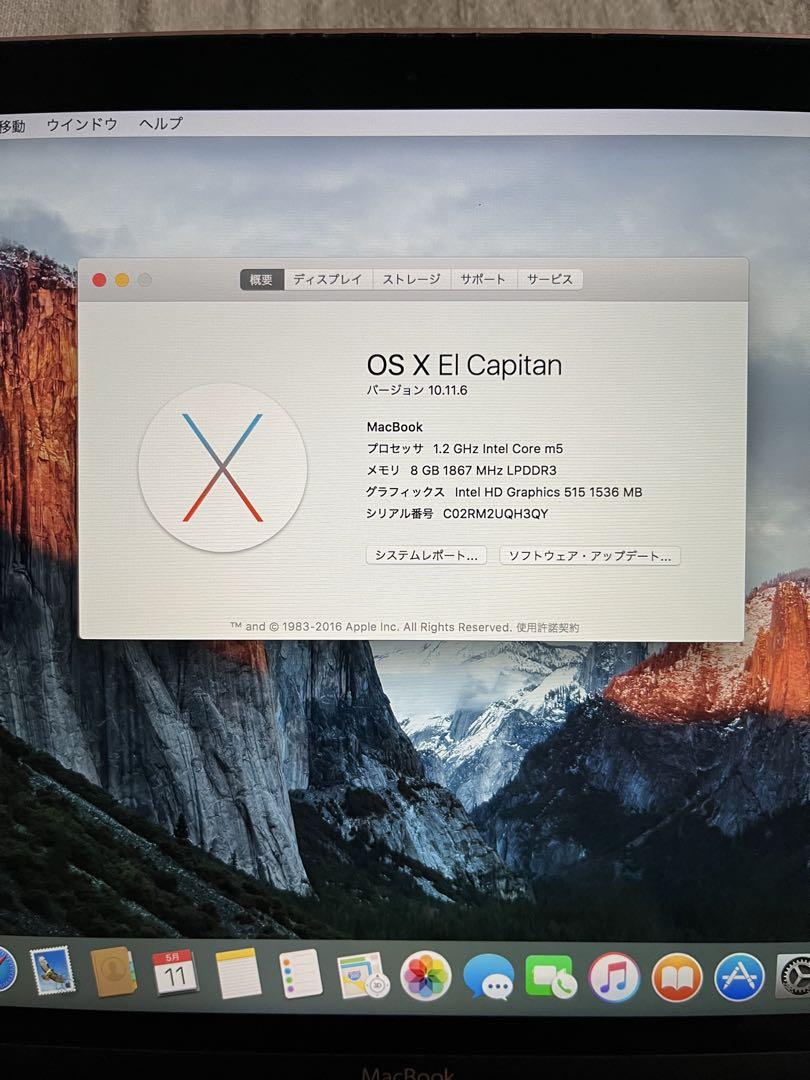This screenshot has width=810, height=1080.
Task: Open the Reminders app in the Dock
Action: pos(301,973)
